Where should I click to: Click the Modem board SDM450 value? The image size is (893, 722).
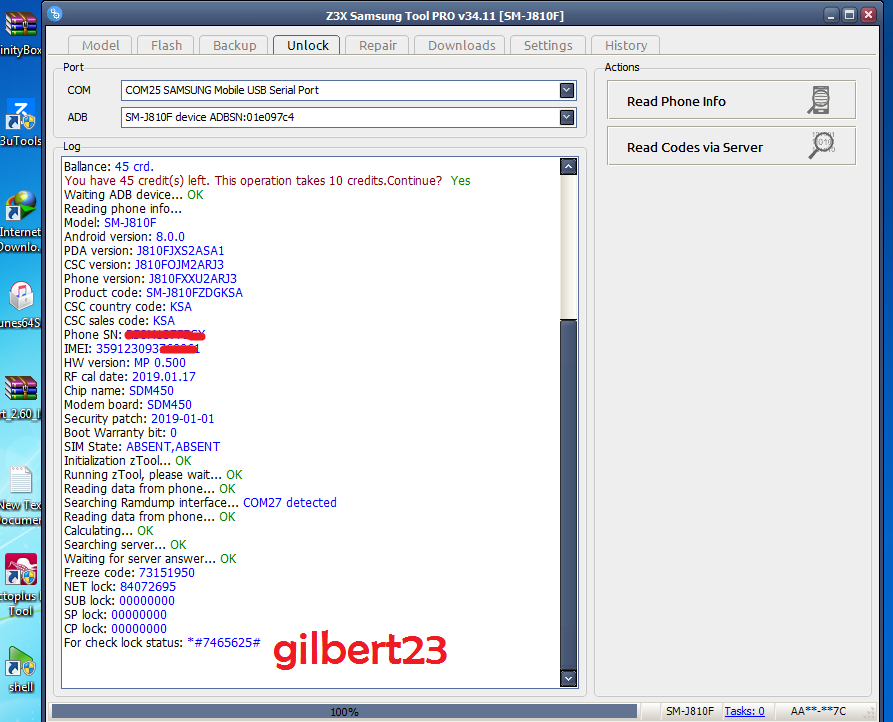[169, 405]
